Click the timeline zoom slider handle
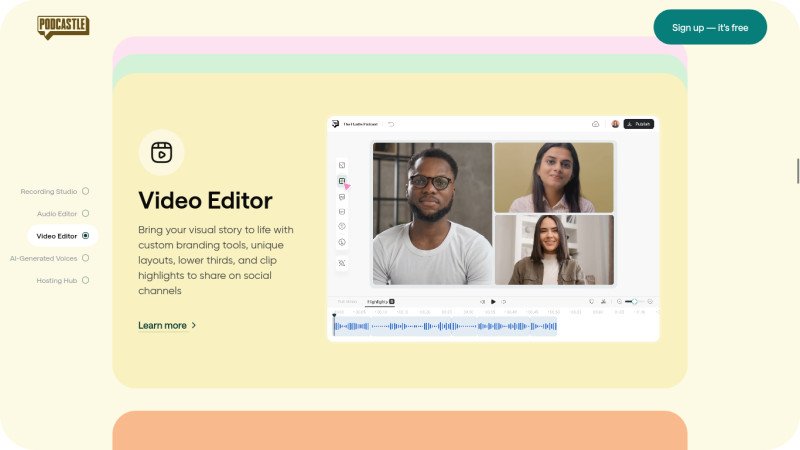 tap(634, 301)
